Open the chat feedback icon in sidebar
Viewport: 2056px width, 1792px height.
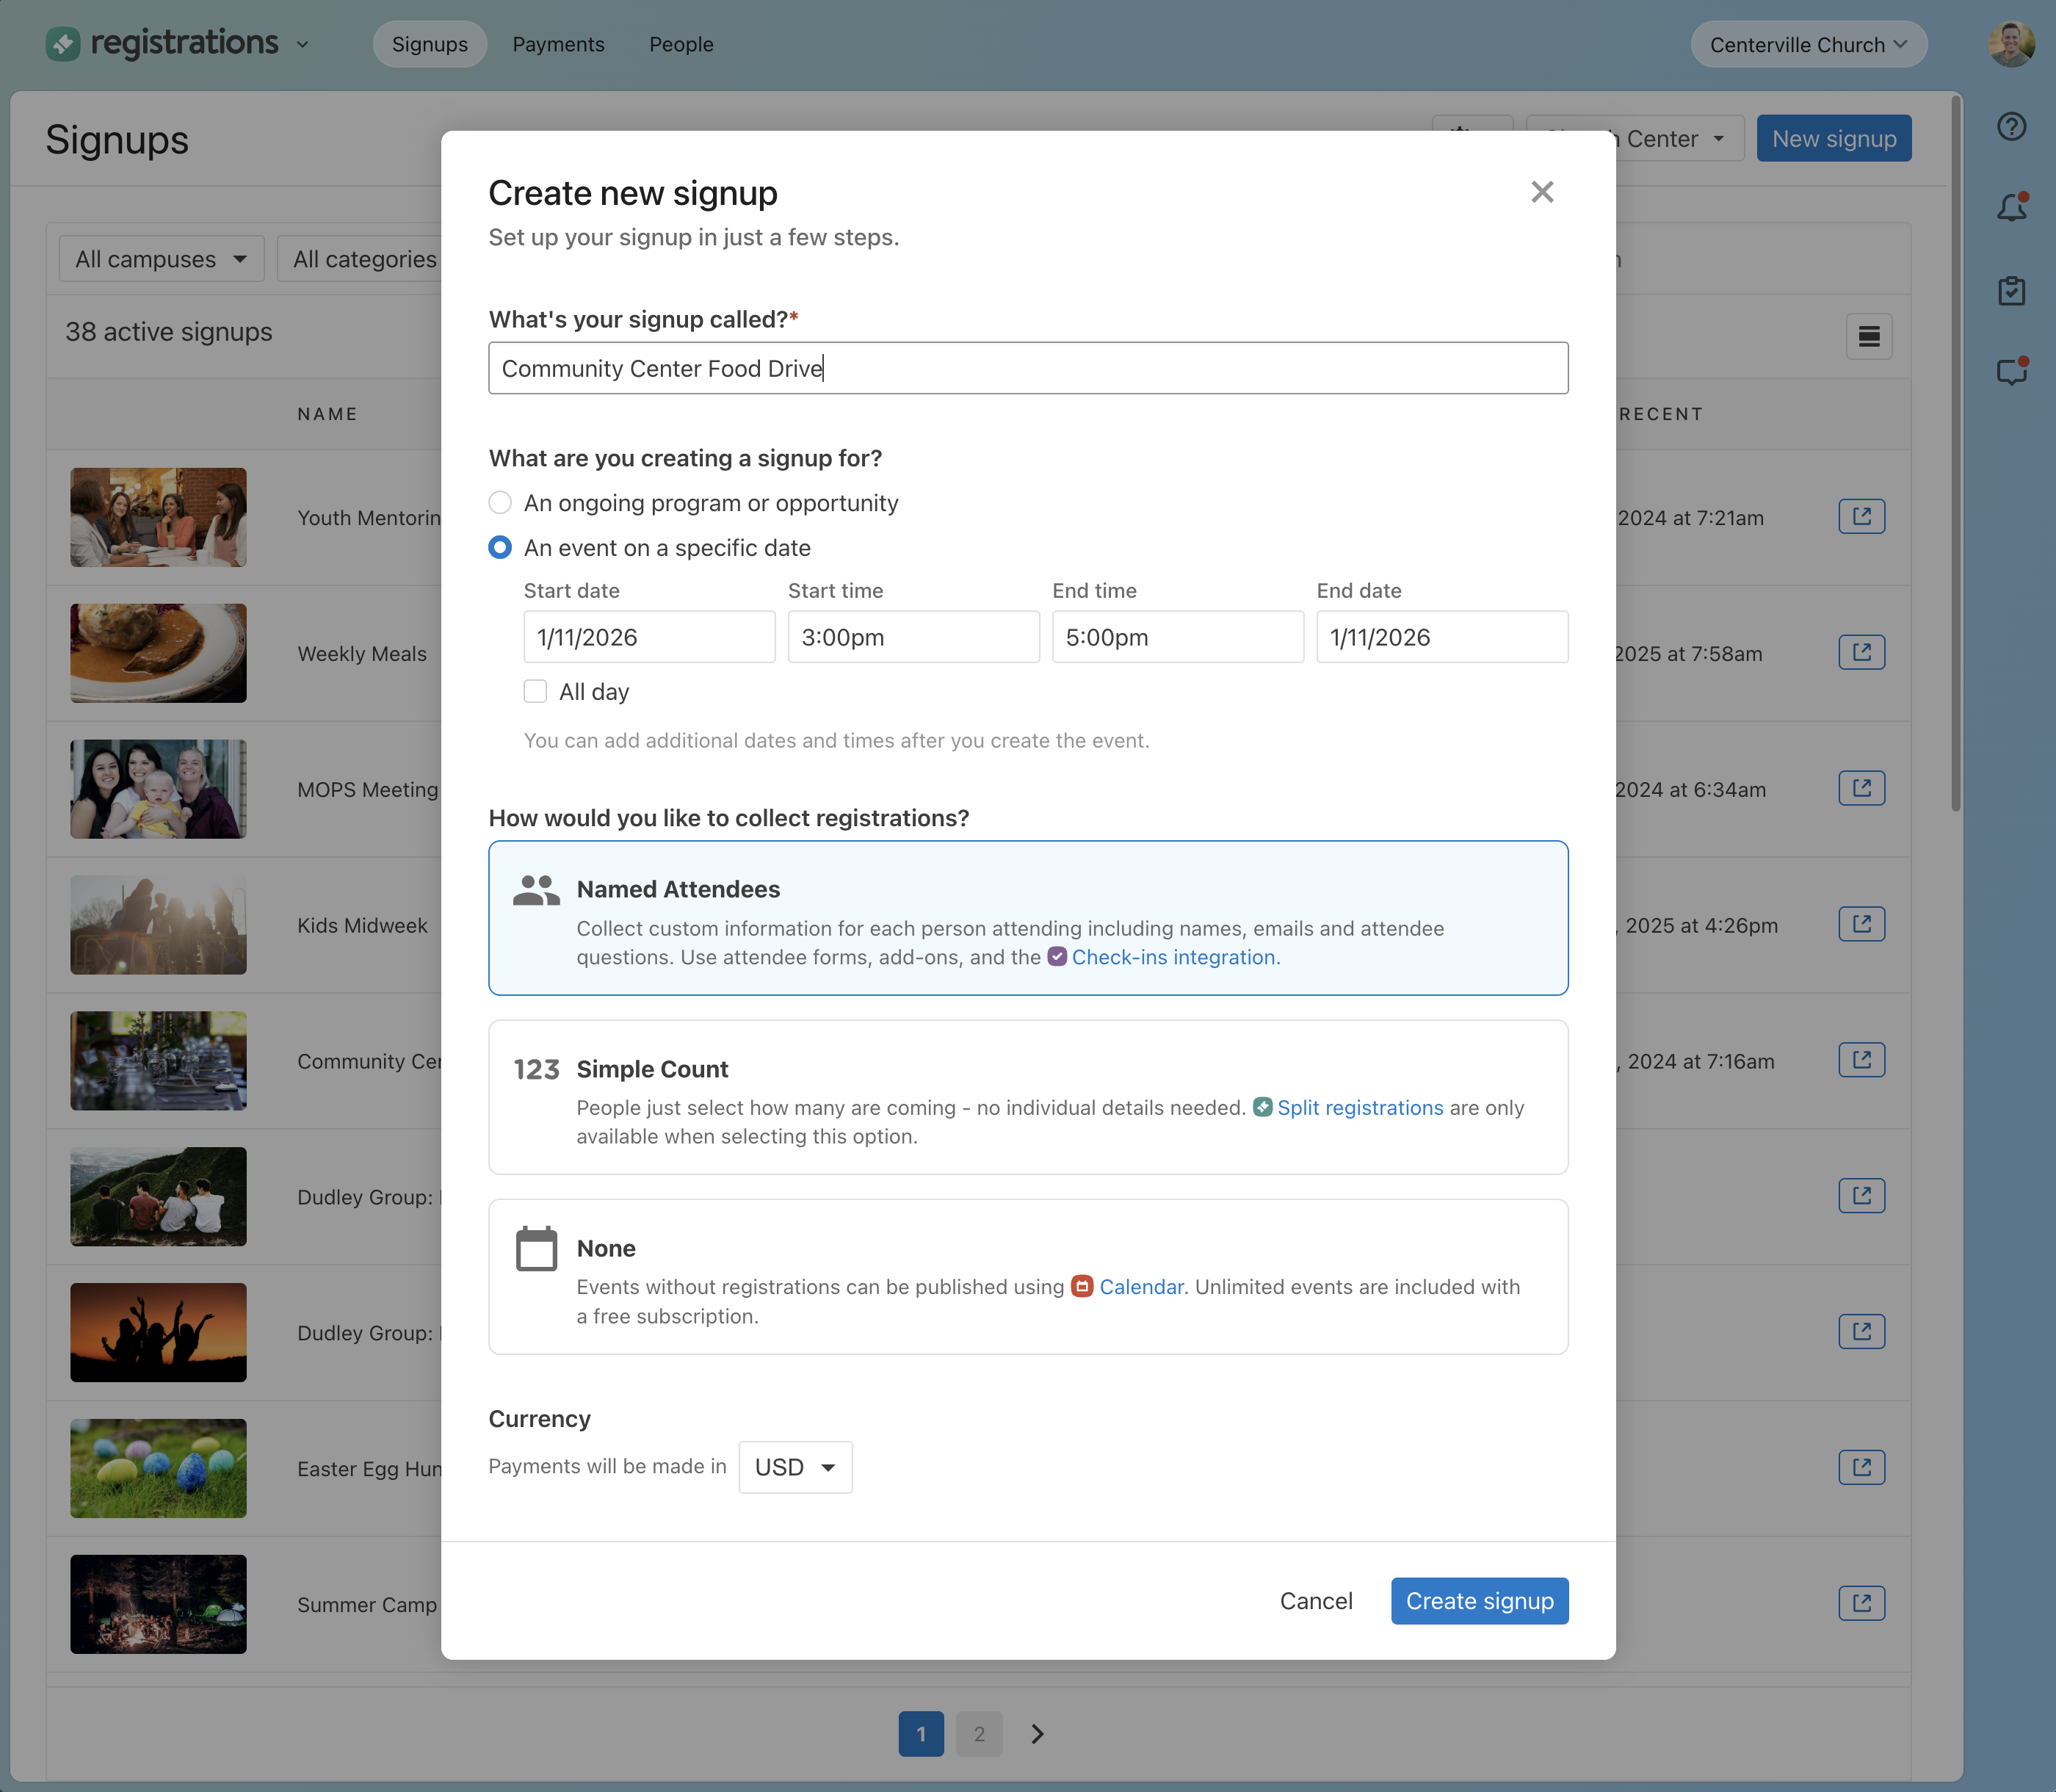(x=2011, y=372)
